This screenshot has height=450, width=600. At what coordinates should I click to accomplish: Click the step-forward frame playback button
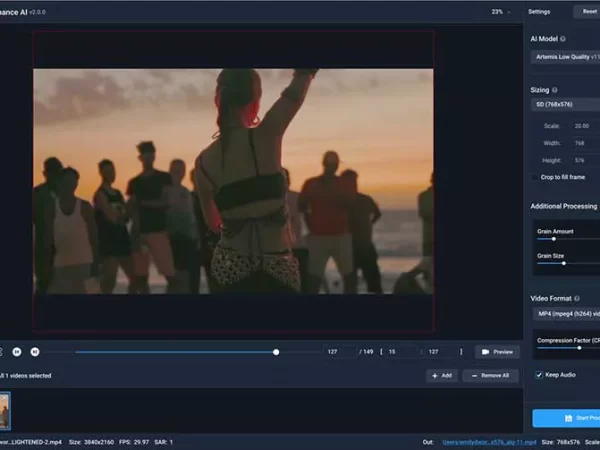tap(35, 352)
